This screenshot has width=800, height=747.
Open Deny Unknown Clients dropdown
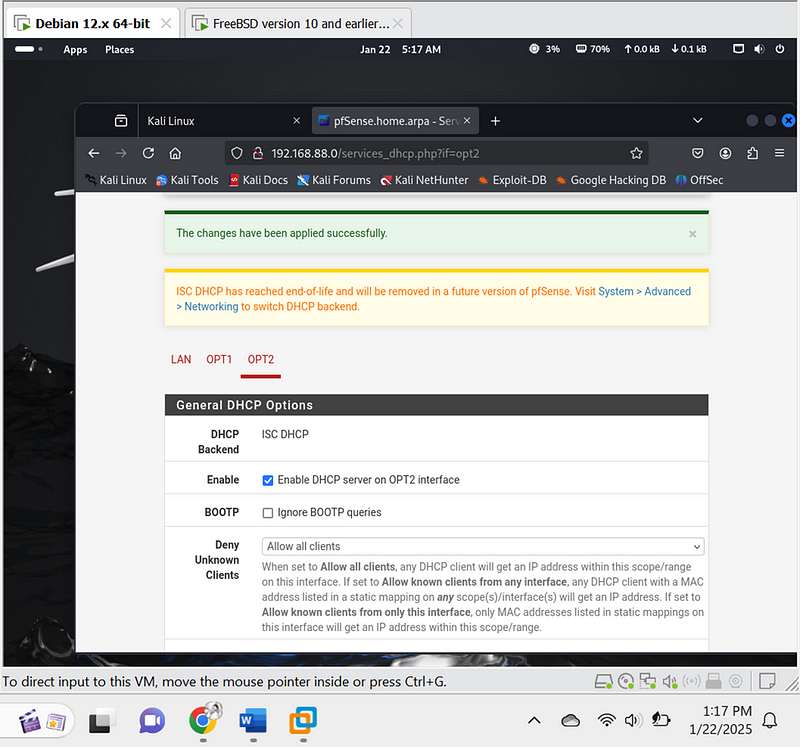[483, 546]
